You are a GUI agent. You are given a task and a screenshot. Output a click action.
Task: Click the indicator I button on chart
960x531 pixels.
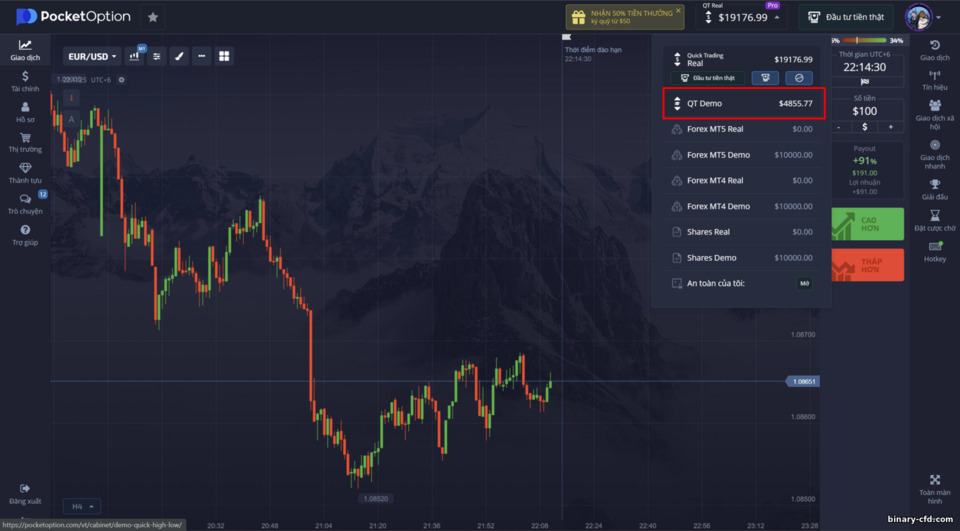[x=71, y=97]
